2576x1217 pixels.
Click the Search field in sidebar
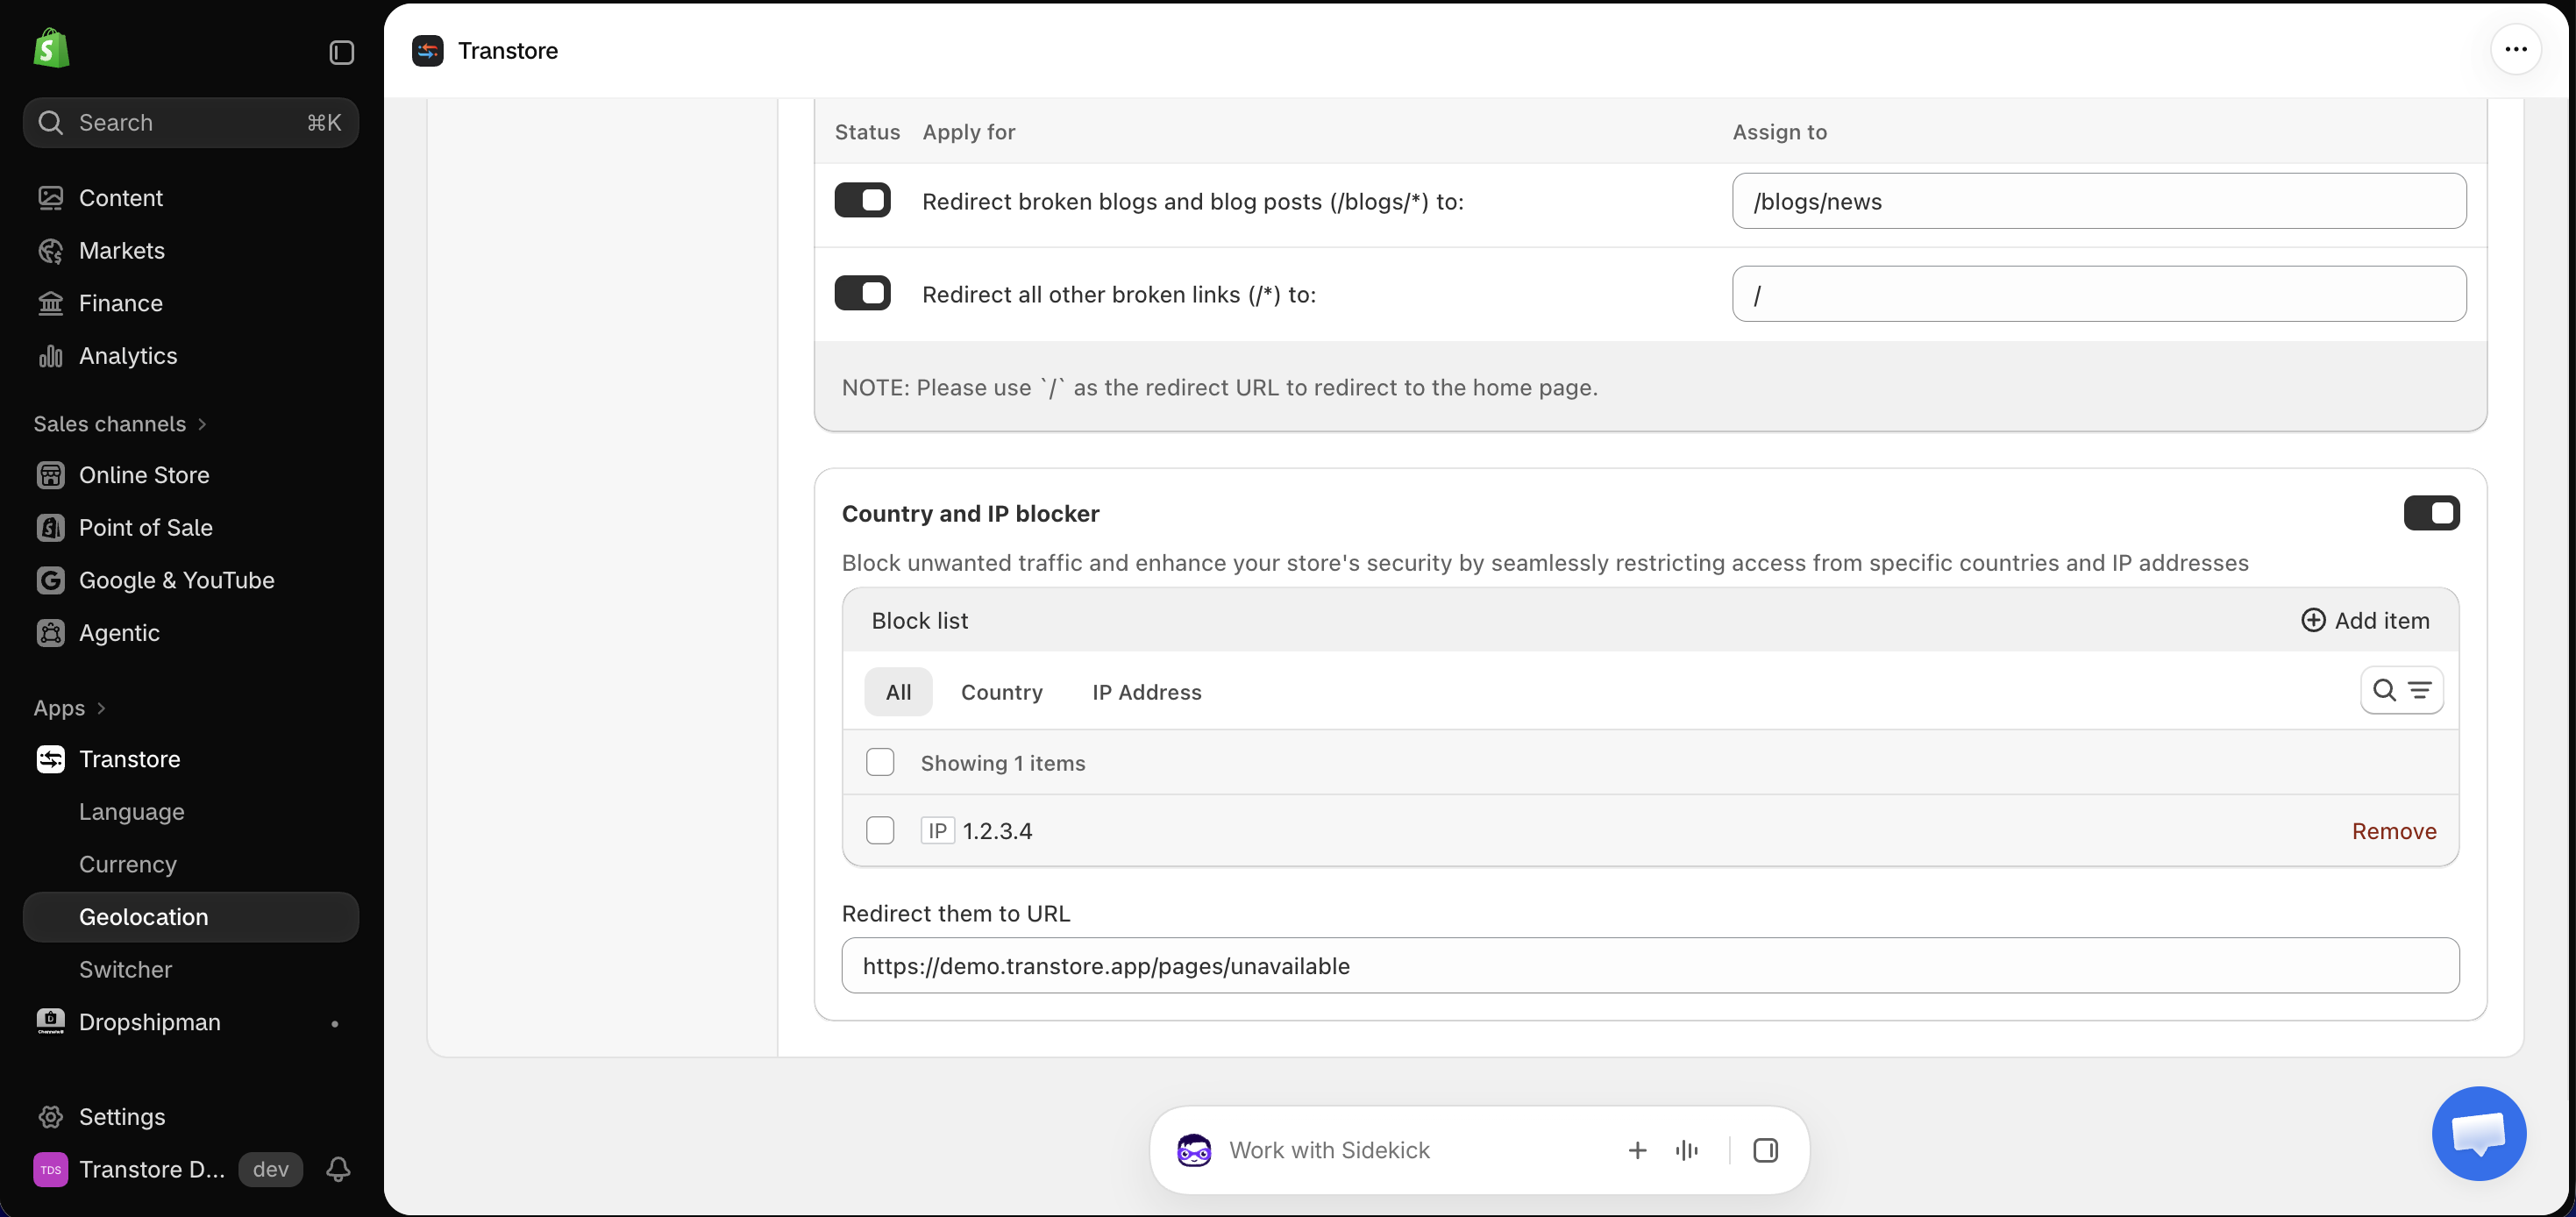pos(191,123)
